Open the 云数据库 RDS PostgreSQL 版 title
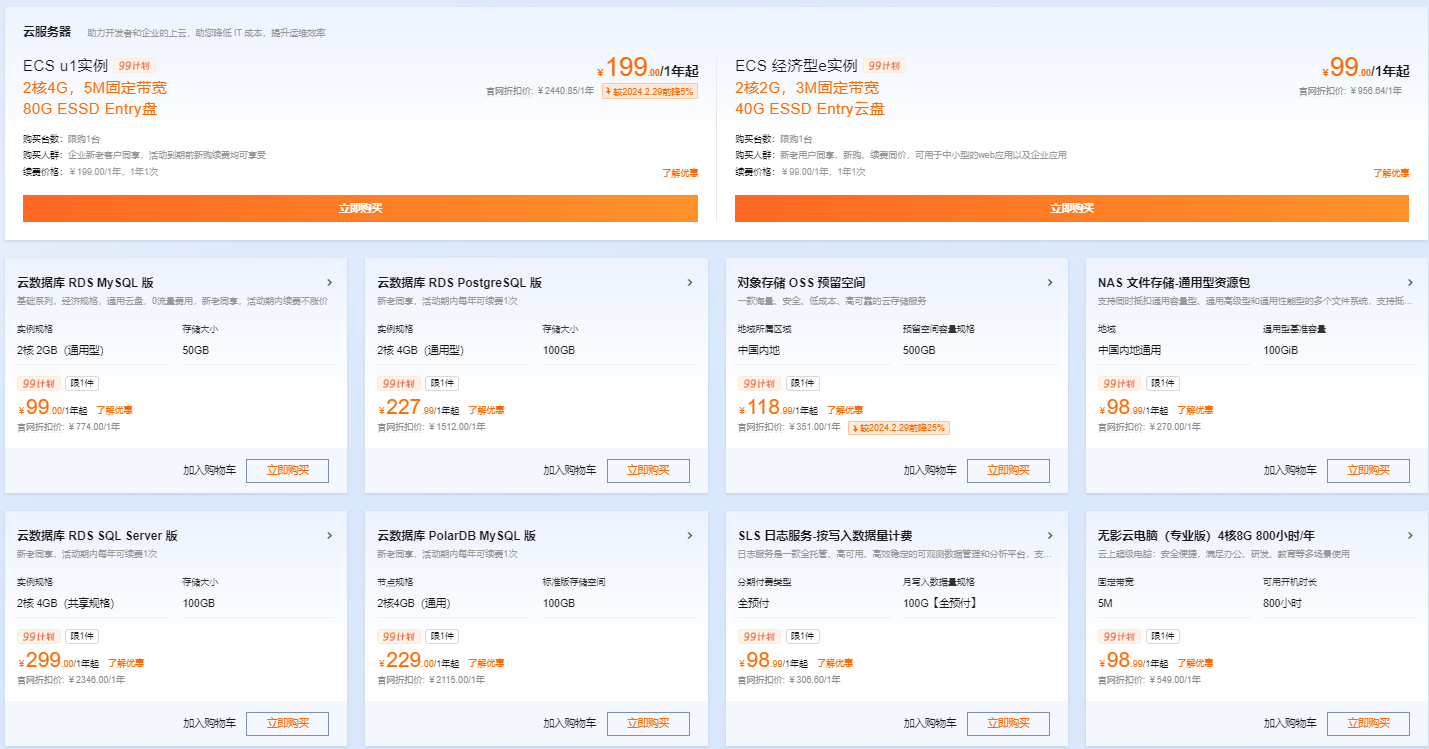The width and height of the screenshot is (1429, 749). (460, 283)
